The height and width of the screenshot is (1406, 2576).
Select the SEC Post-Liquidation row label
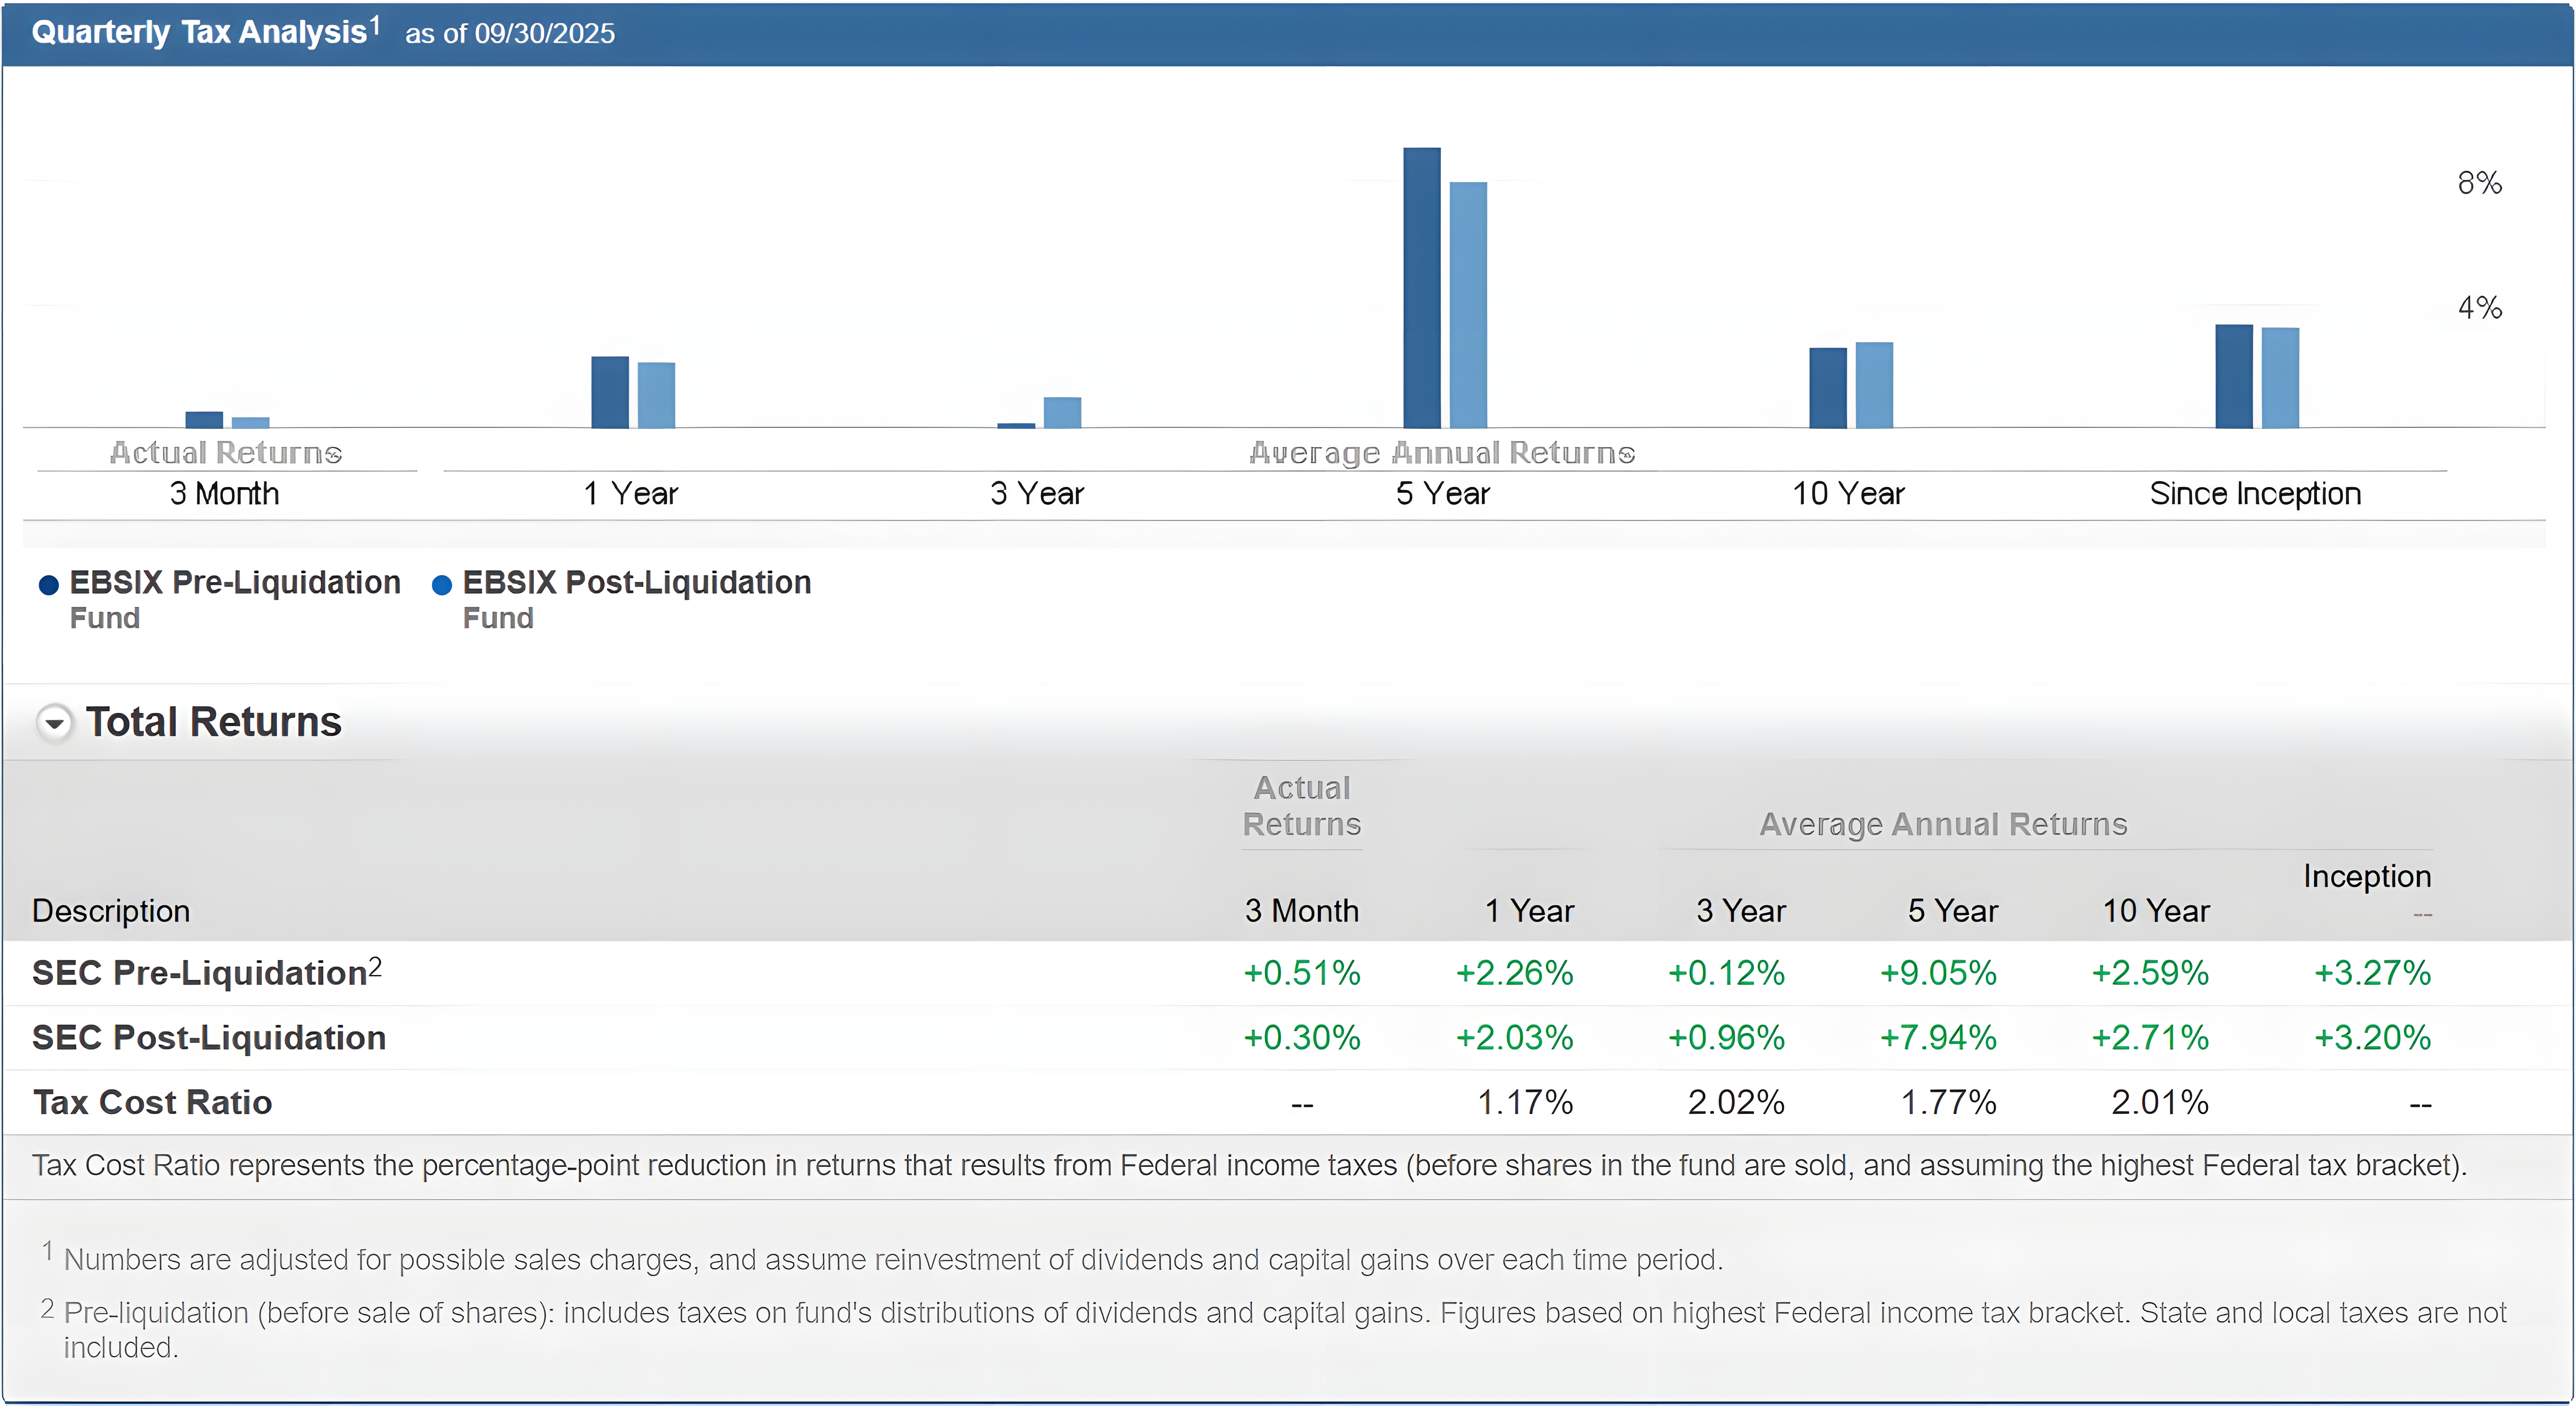tap(209, 1037)
